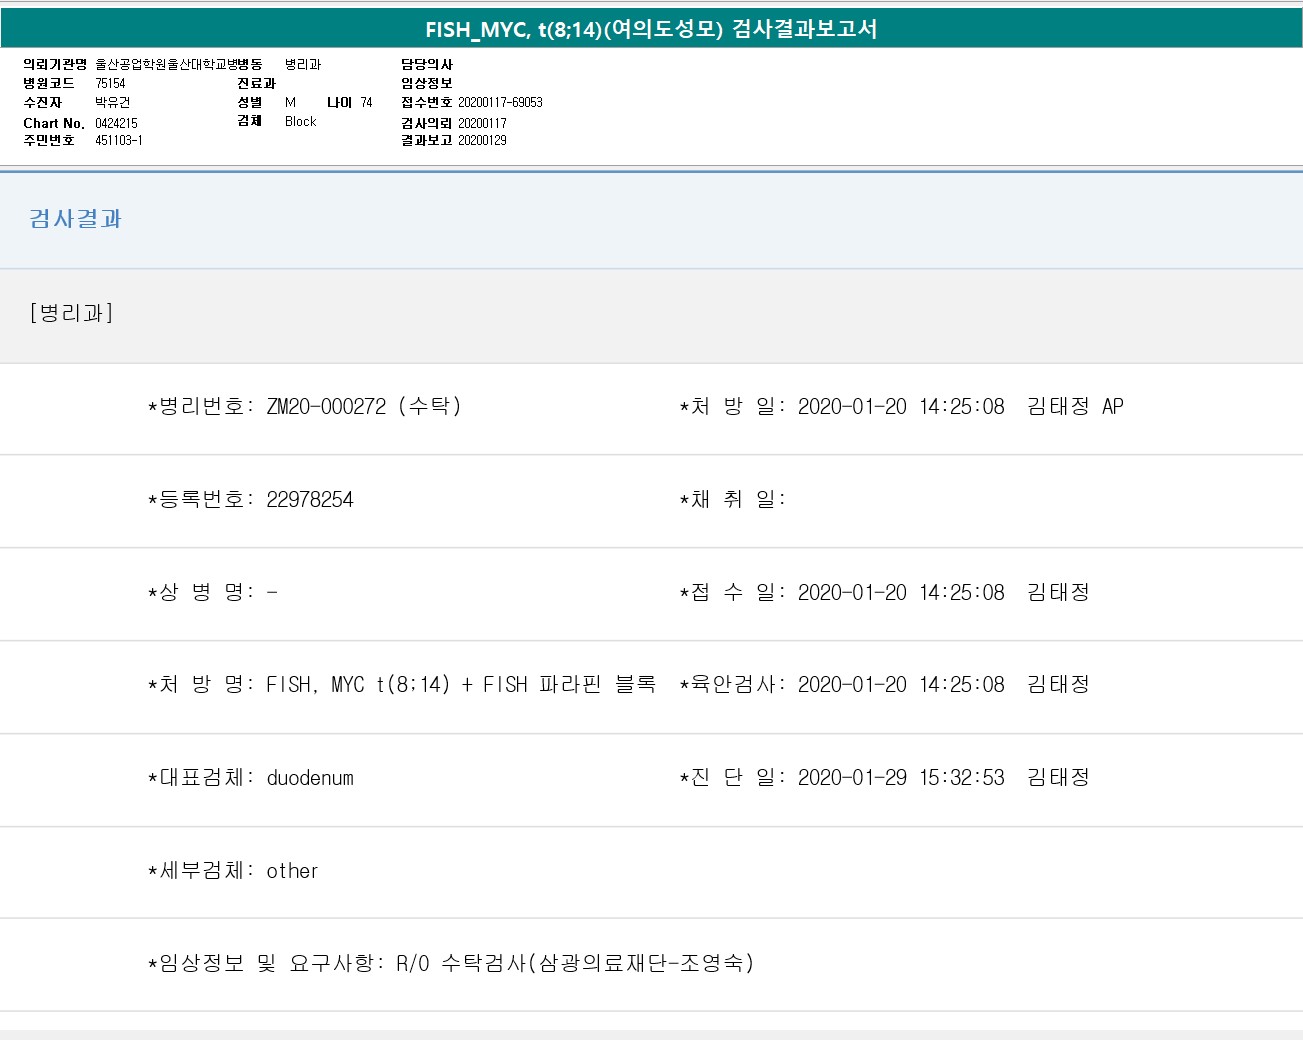Click the 접수번호 20200117-69053 value
The height and width of the screenshot is (1040, 1303).
point(500,102)
